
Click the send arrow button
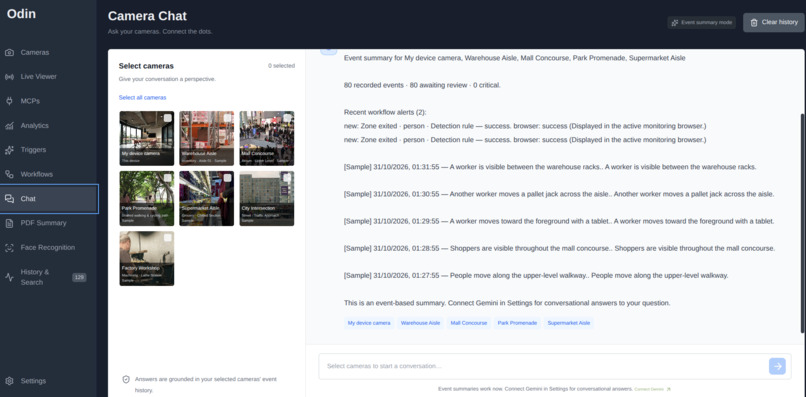click(x=777, y=366)
